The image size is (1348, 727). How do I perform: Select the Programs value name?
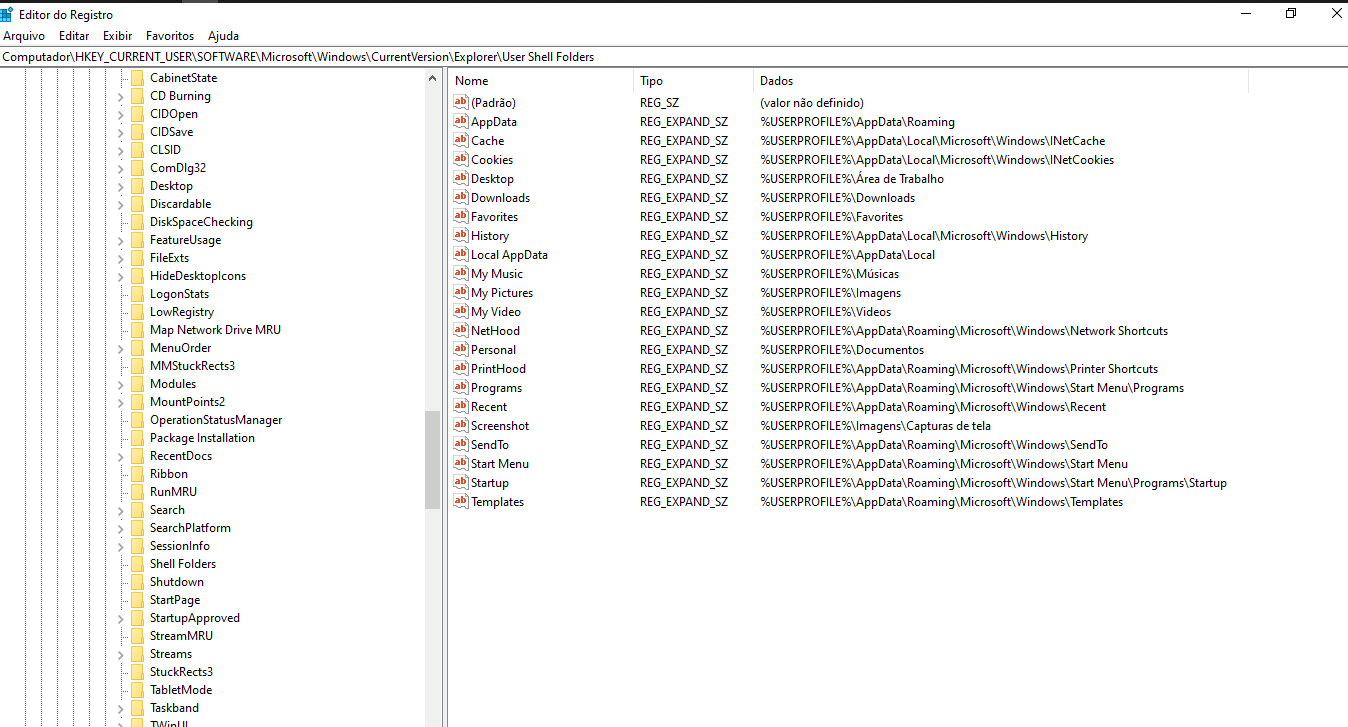(496, 388)
